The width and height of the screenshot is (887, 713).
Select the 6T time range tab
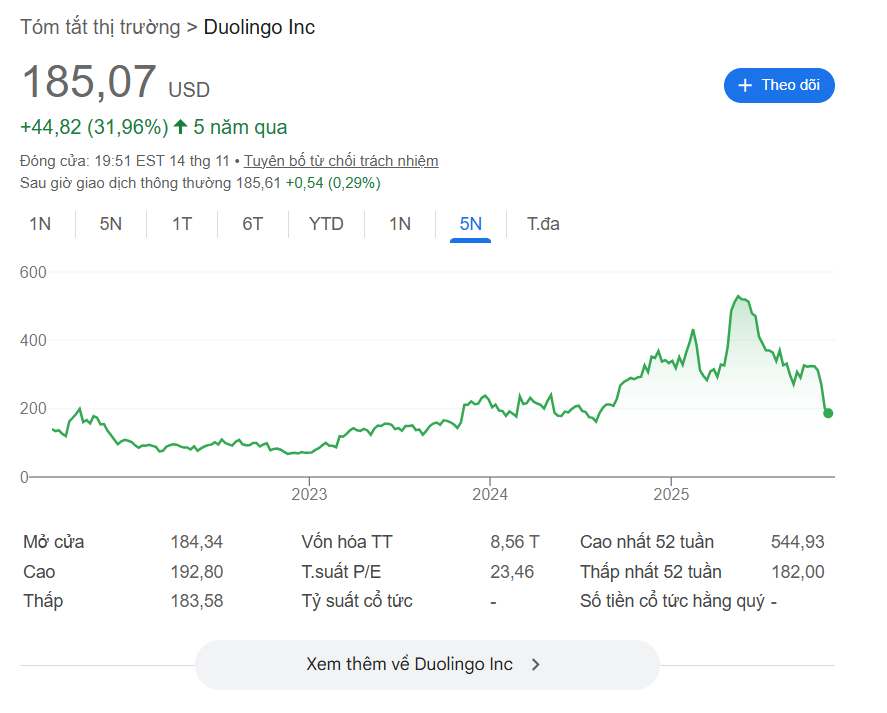coord(252,224)
